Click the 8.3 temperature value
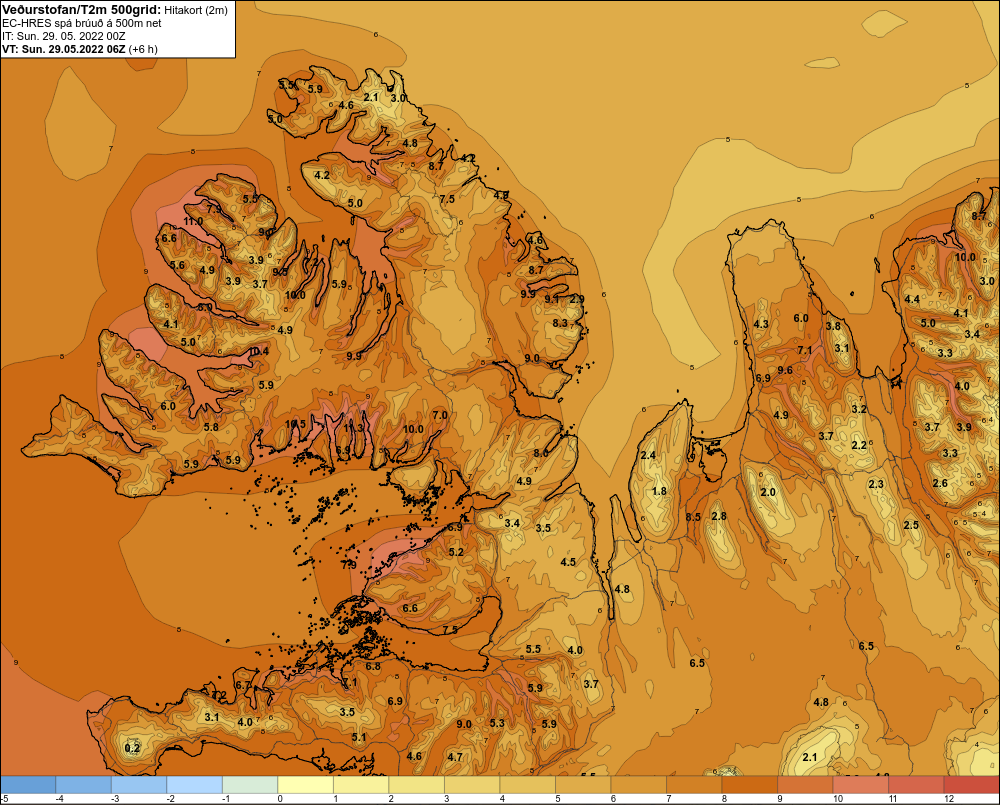 coord(560,323)
